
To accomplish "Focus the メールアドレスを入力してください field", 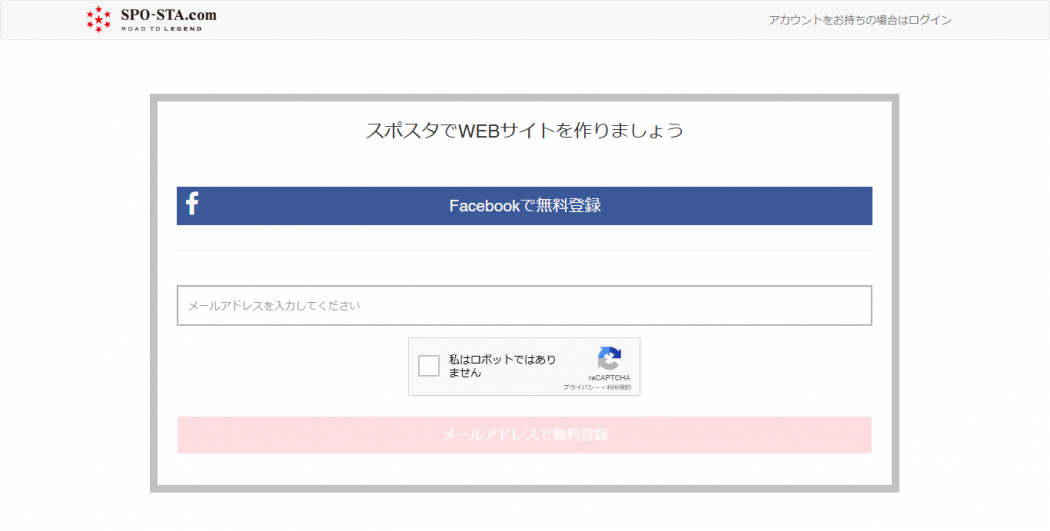I will [x=524, y=306].
